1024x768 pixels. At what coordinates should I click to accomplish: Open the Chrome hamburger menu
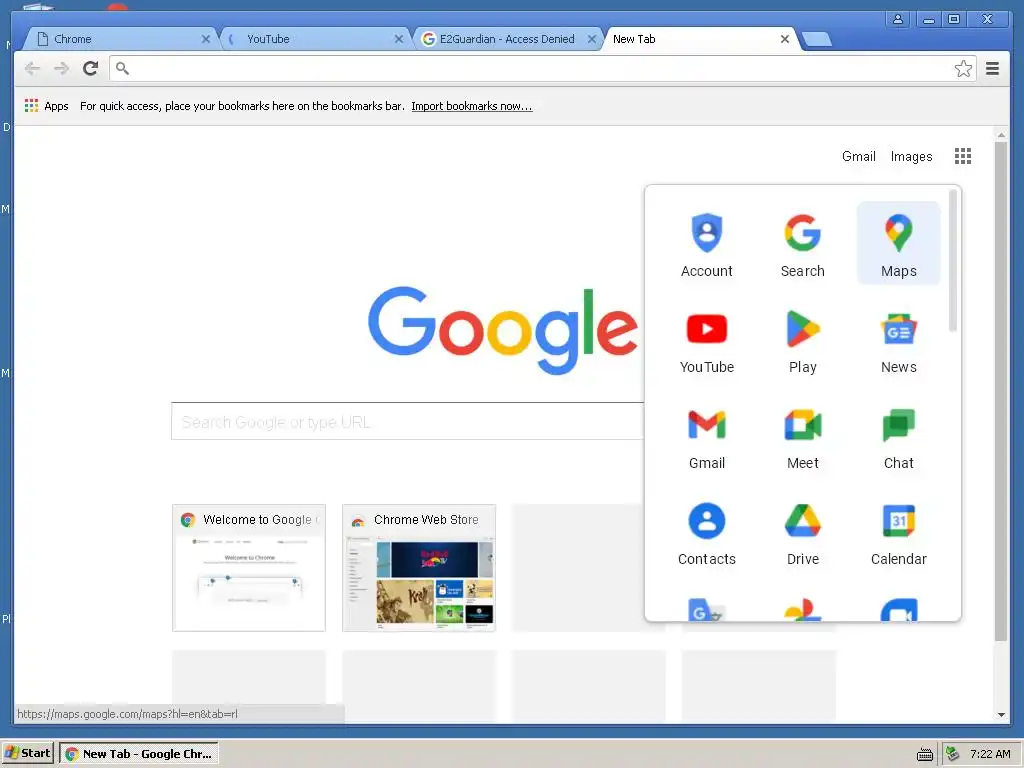click(992, 69)
